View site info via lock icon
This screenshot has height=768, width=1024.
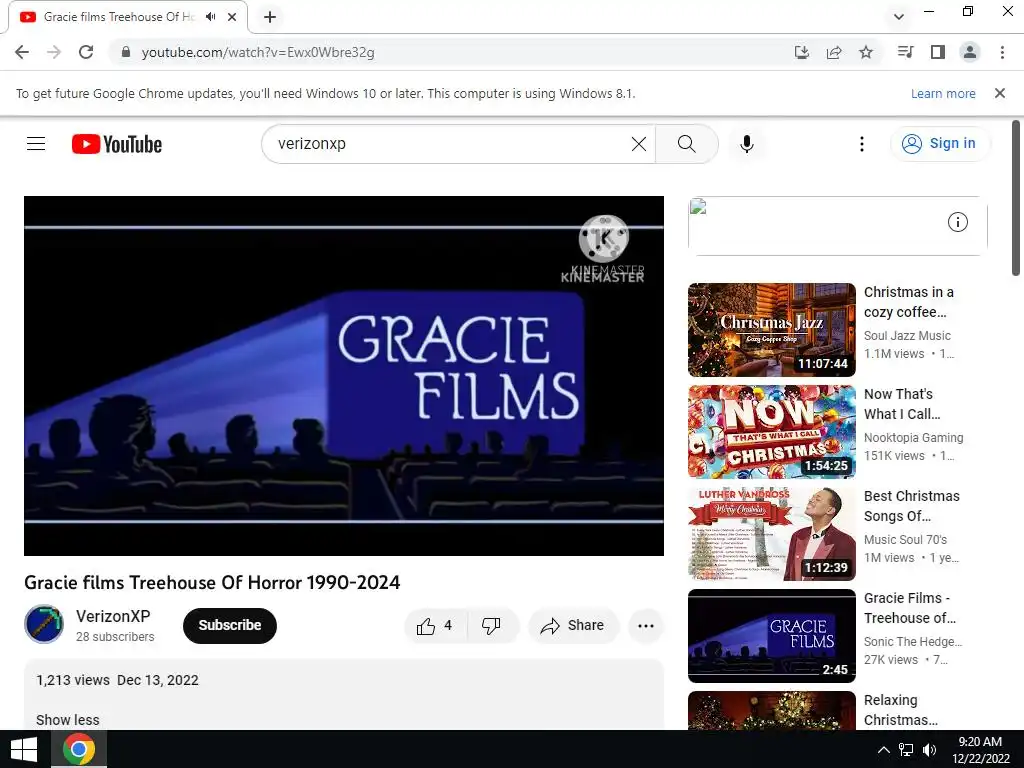pos(126,52)
